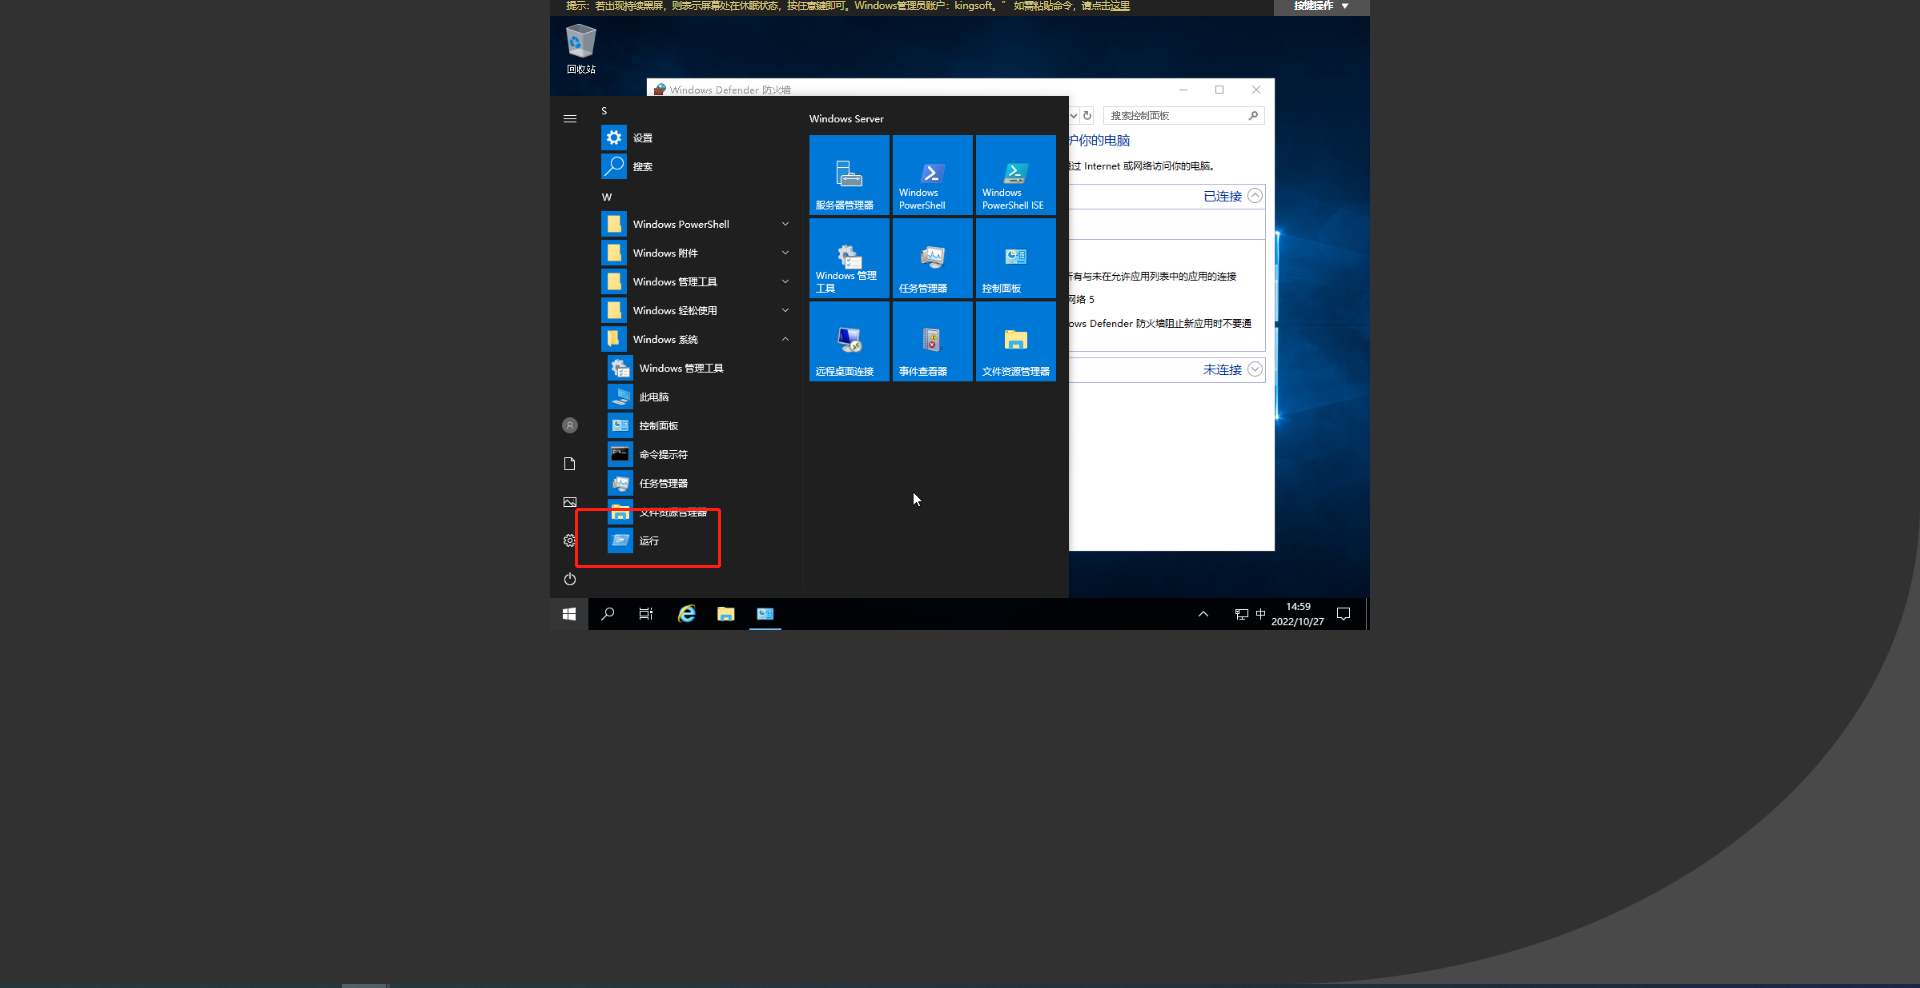Viewport: 1920px width, 988px height.
Task: Click the power button in start menu
Action: pyautogui.click(x=570, y=579)
